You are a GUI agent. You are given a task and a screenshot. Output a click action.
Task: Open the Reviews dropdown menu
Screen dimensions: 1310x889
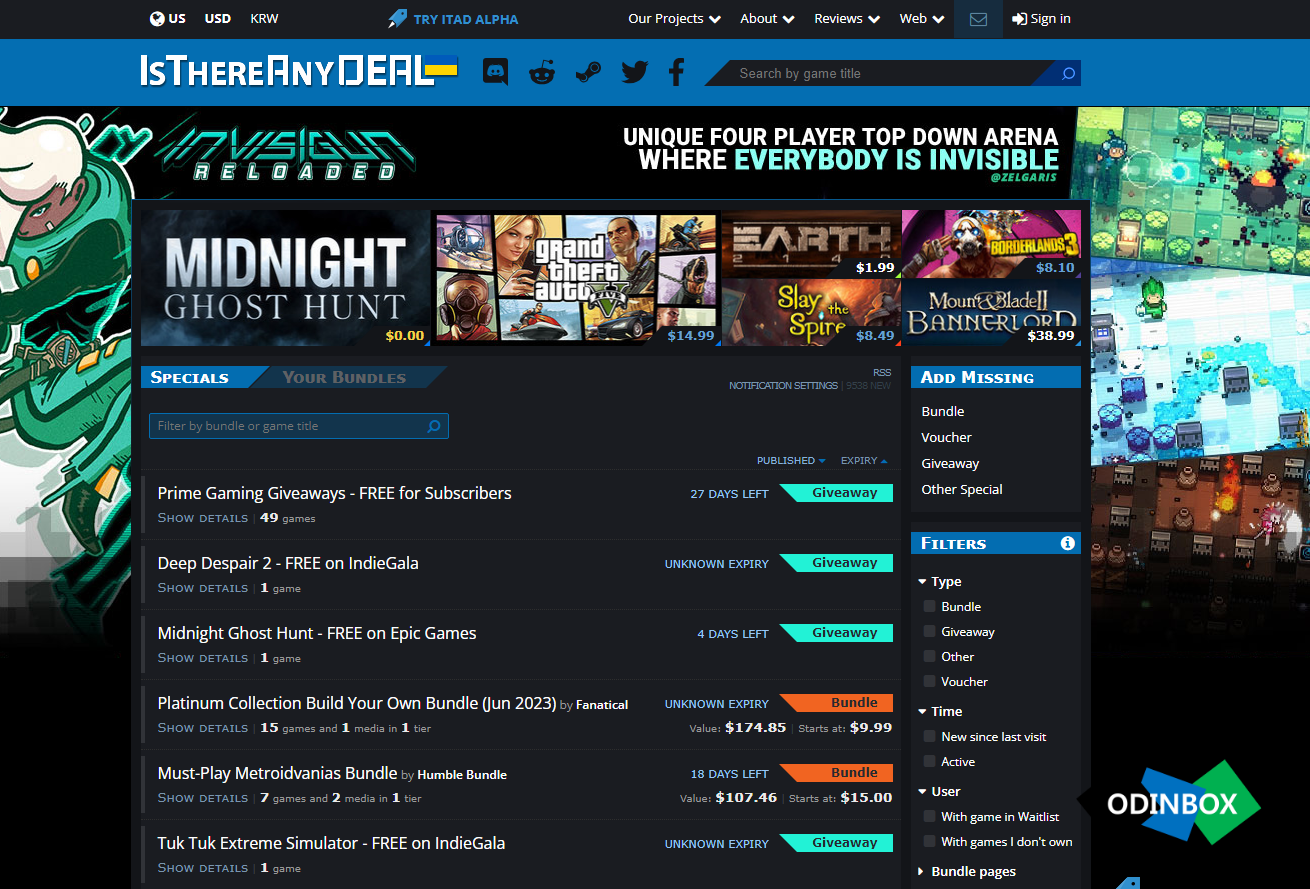[x=847, y=18]
